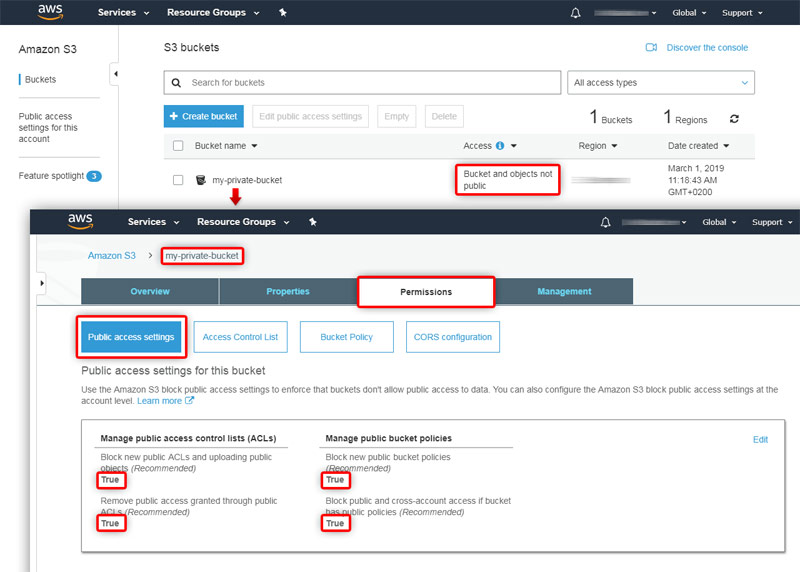Open Resource Groups menu in the top console

click(x=213, y=12)
